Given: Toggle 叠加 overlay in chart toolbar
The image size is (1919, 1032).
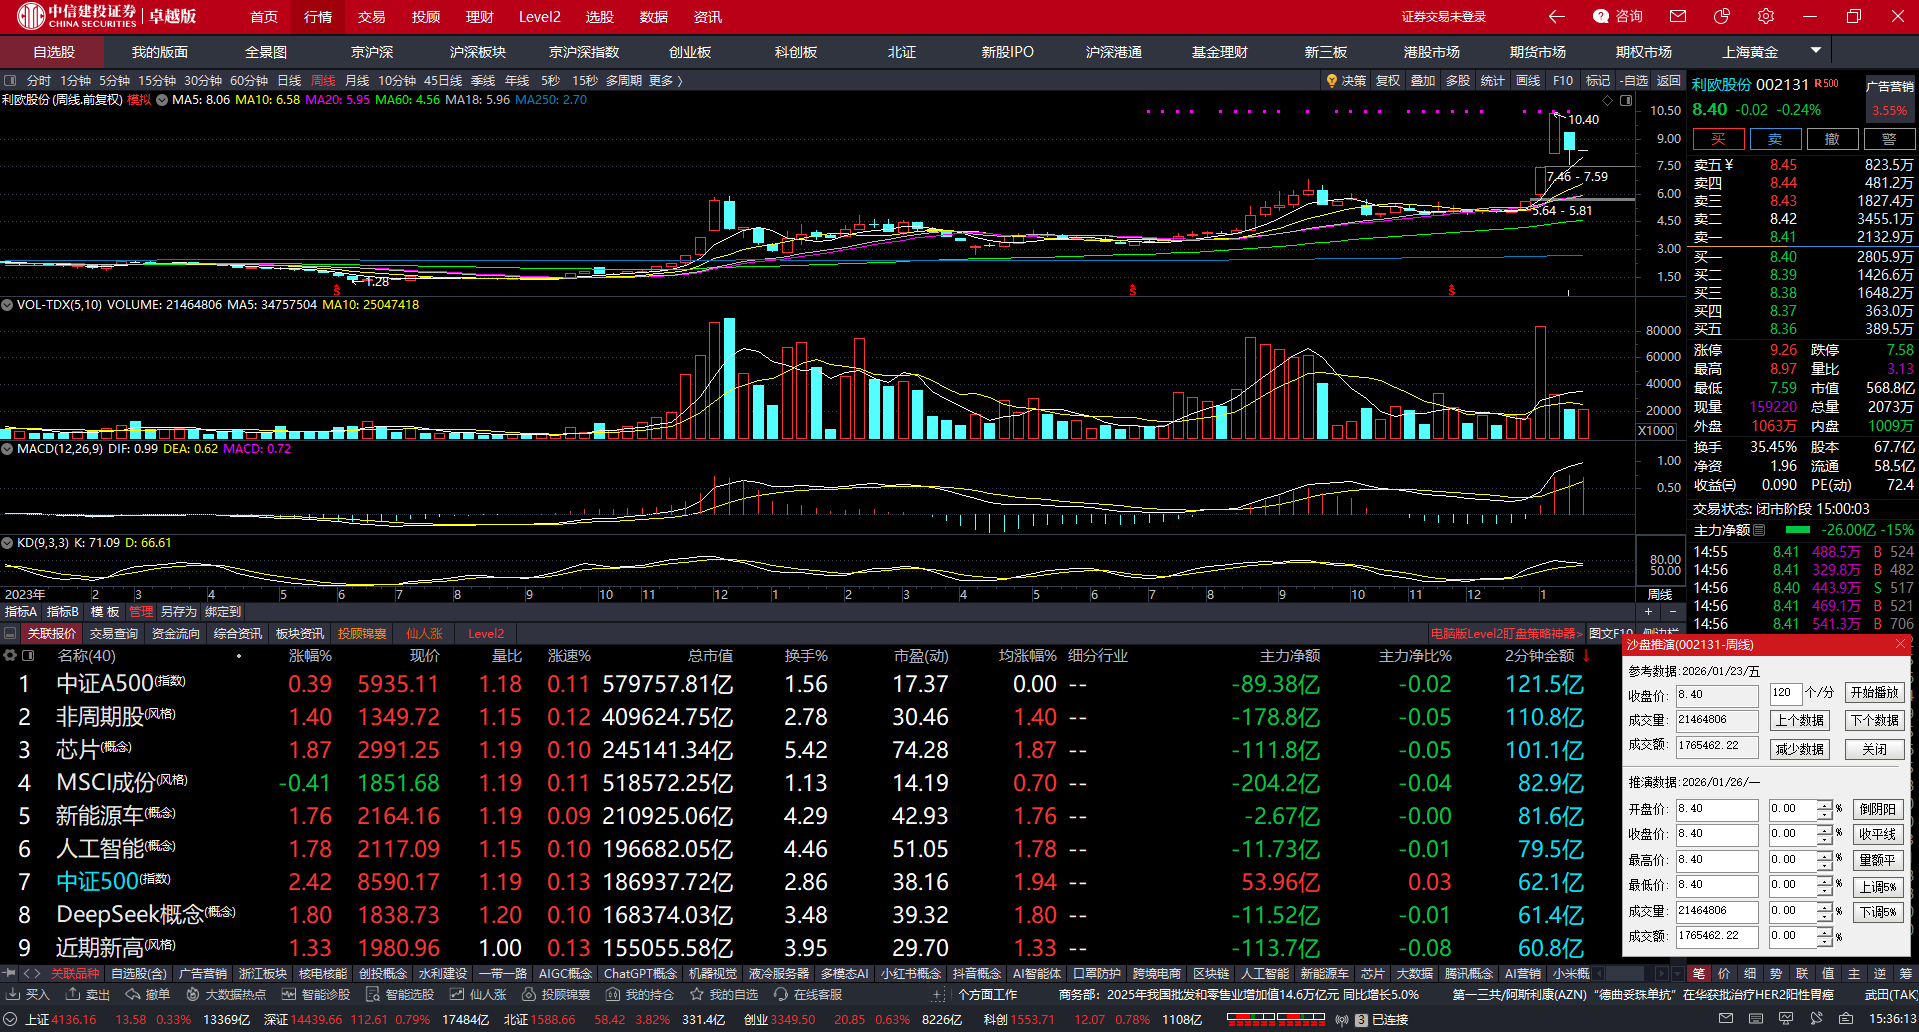Looking at the screenshot, I should click(1423, 81).
